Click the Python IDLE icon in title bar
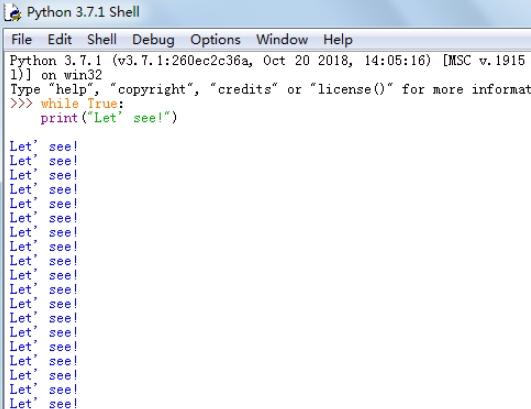Viewport: 531px width, 409px height. (x=13, y=13)
